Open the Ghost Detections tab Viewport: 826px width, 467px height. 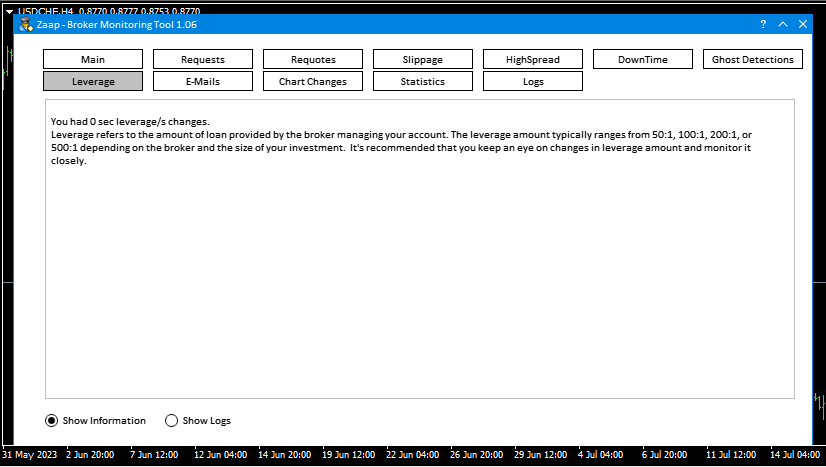click(753, 59)
